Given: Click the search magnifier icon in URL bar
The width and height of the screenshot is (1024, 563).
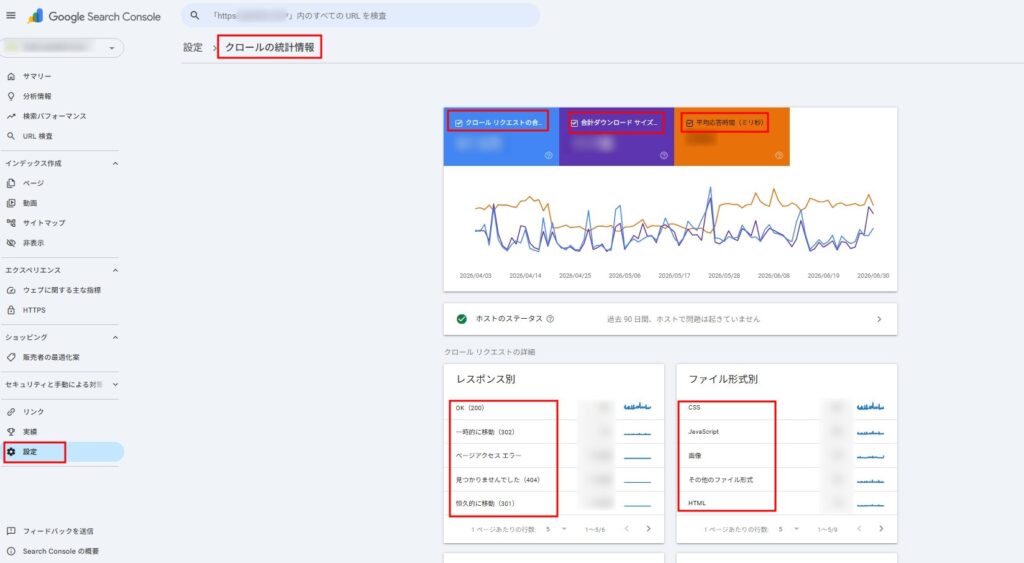Looking at the screenshot, I should pos(195,15).
